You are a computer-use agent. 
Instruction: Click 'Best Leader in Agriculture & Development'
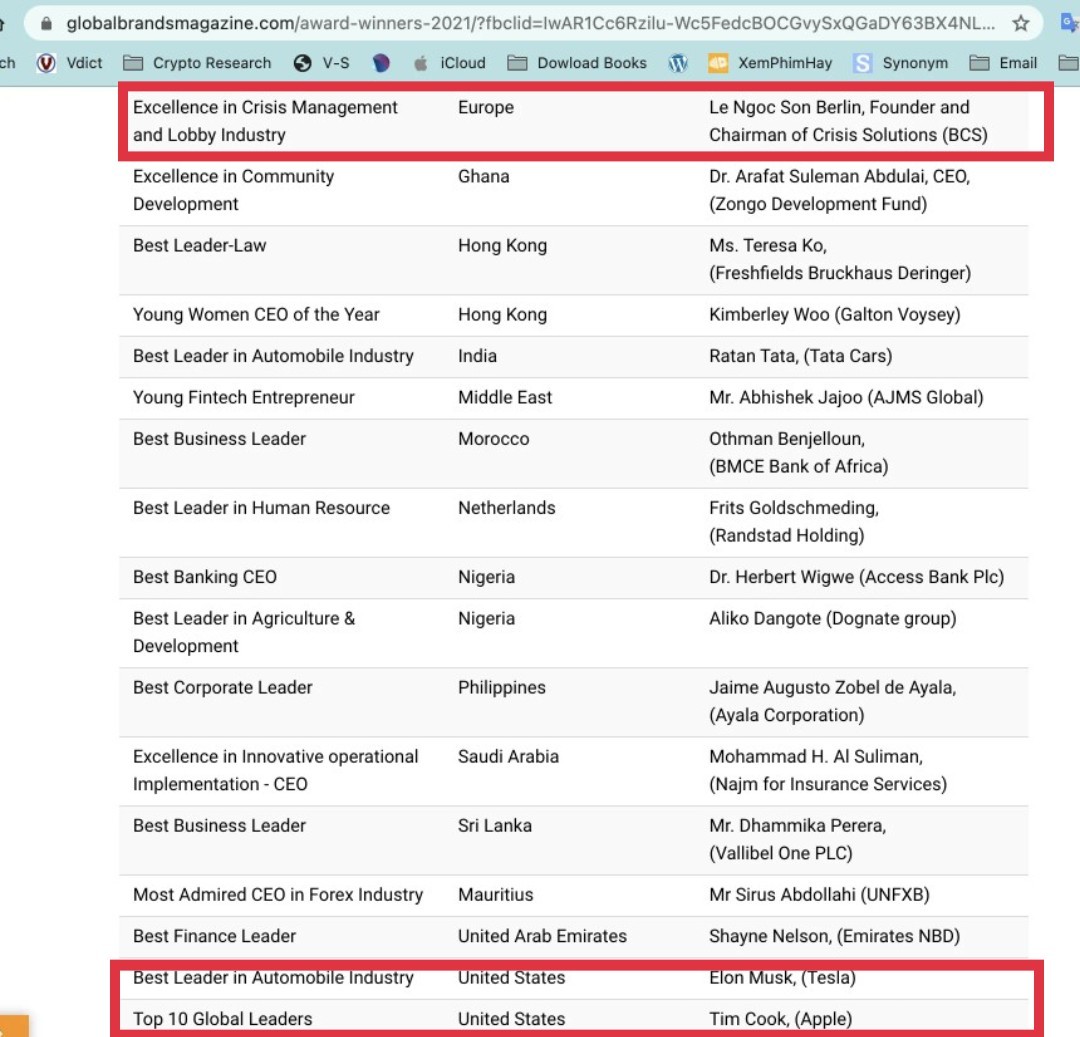(x=244, y=632)
